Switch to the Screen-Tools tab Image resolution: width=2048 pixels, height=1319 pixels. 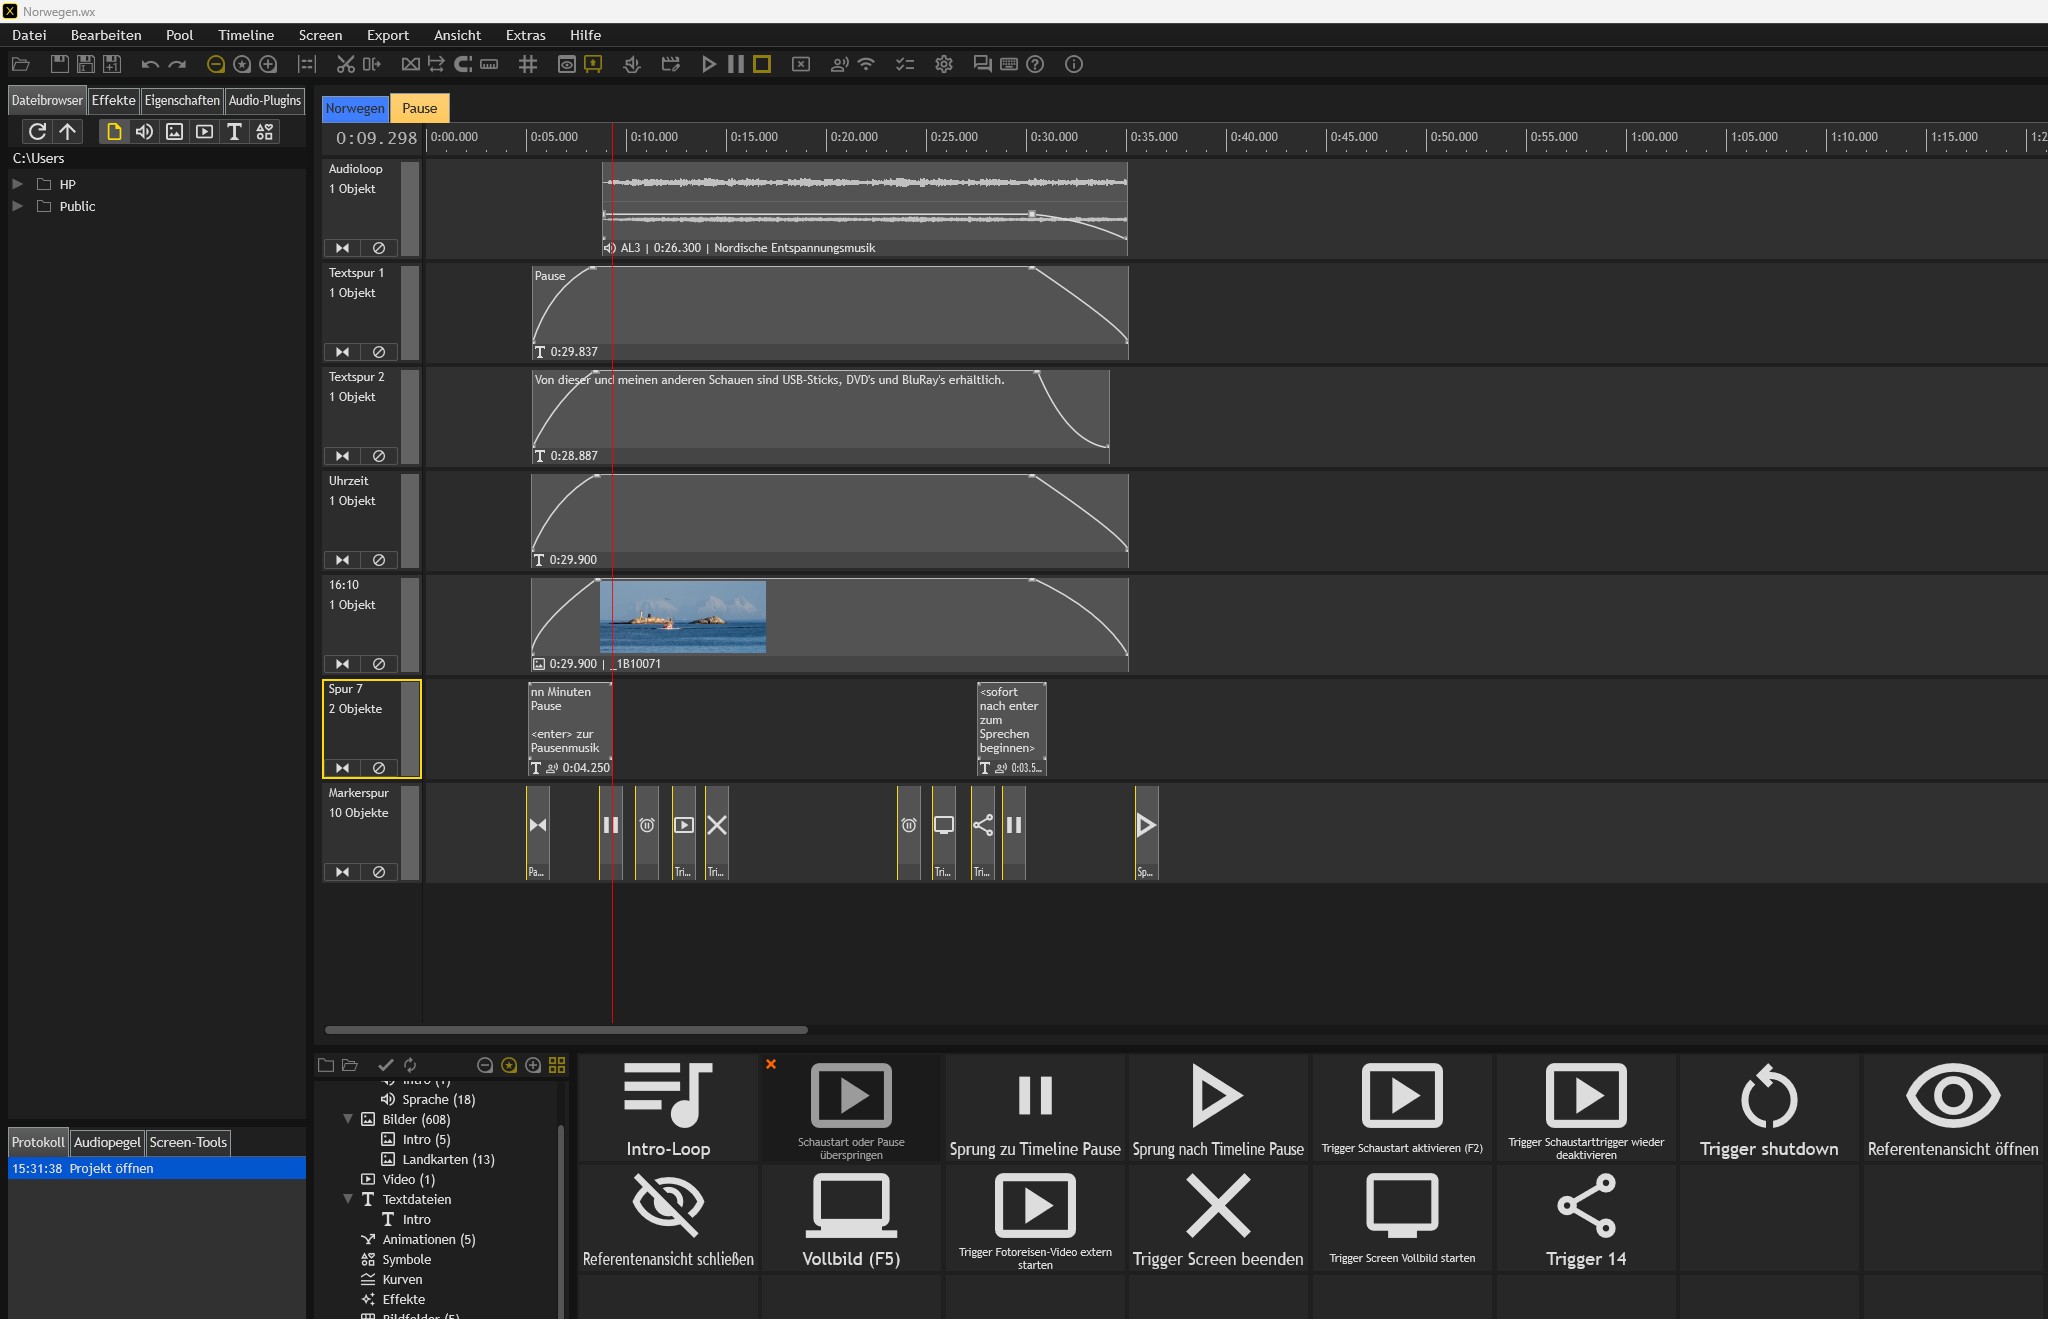pyautogui.click(x=188, y=1142)
